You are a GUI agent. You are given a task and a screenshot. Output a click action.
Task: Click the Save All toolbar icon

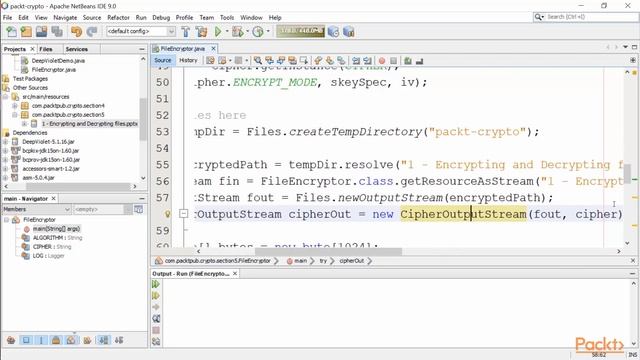click(57, 31)
